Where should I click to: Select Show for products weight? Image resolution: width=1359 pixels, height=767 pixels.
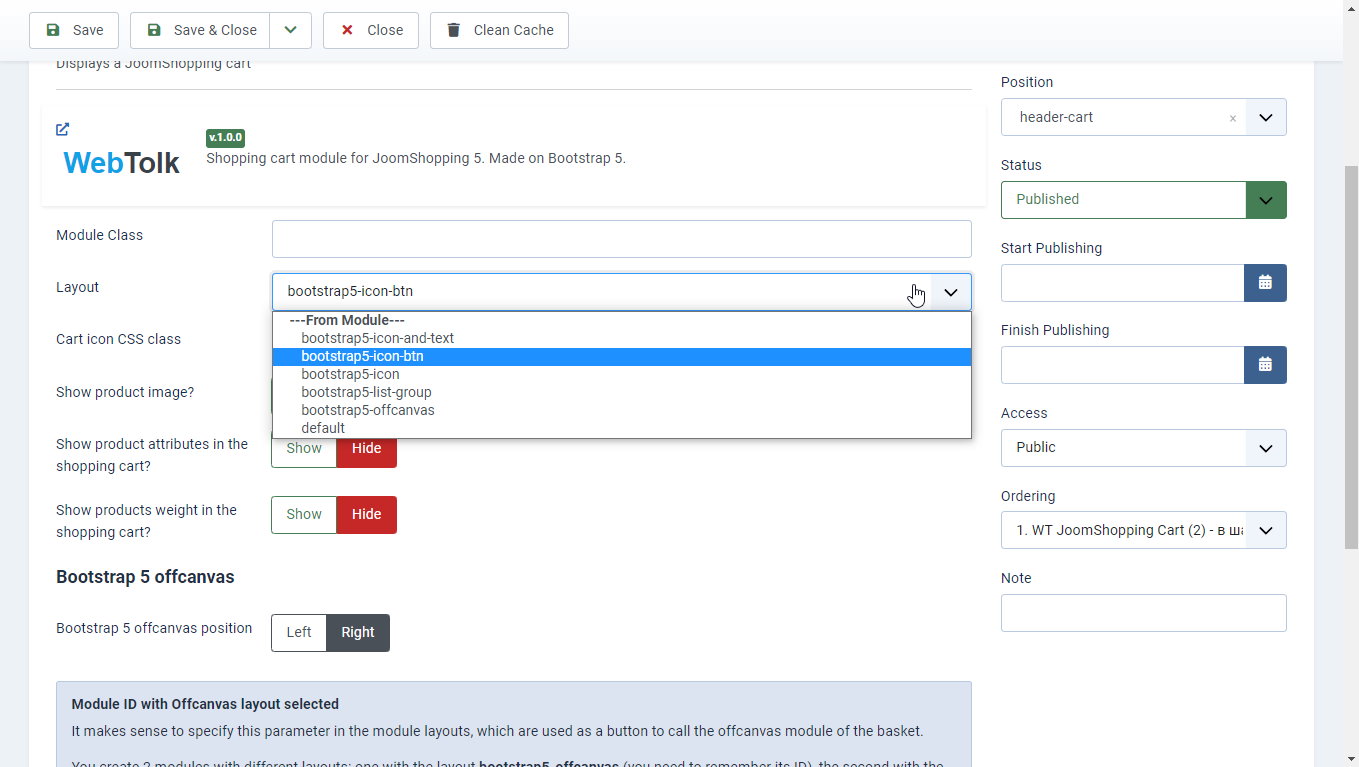coord(304,514)
